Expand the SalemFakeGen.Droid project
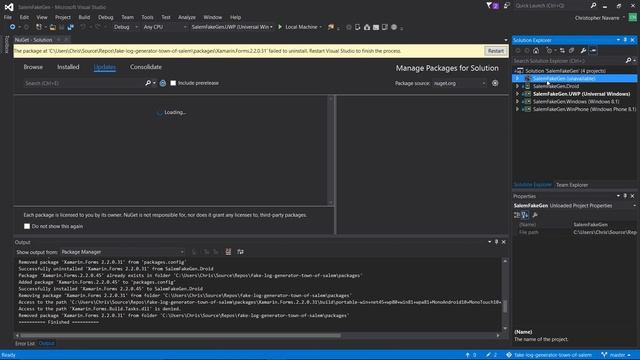640x360 pixels. [517, 86]
